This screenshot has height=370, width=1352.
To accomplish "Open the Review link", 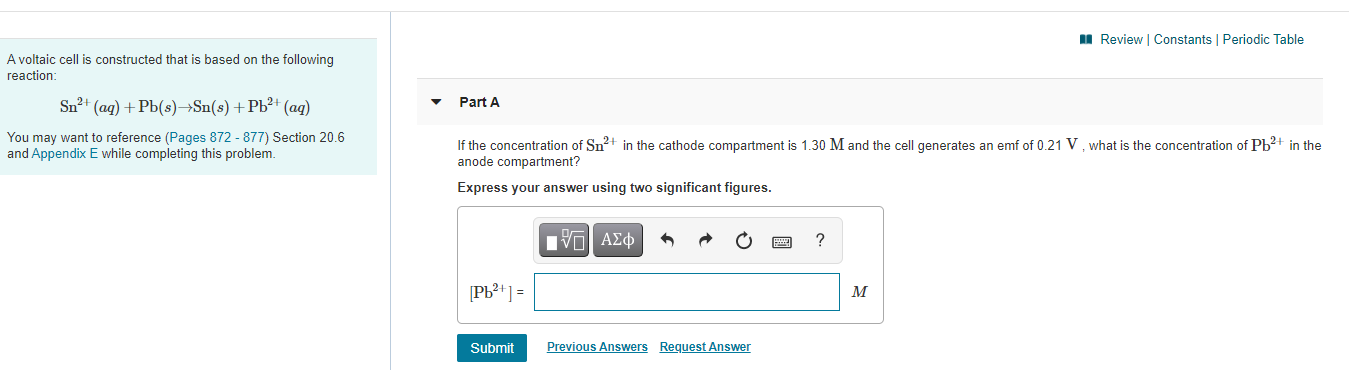I will pyautogui.click(x=1121, y=40).
